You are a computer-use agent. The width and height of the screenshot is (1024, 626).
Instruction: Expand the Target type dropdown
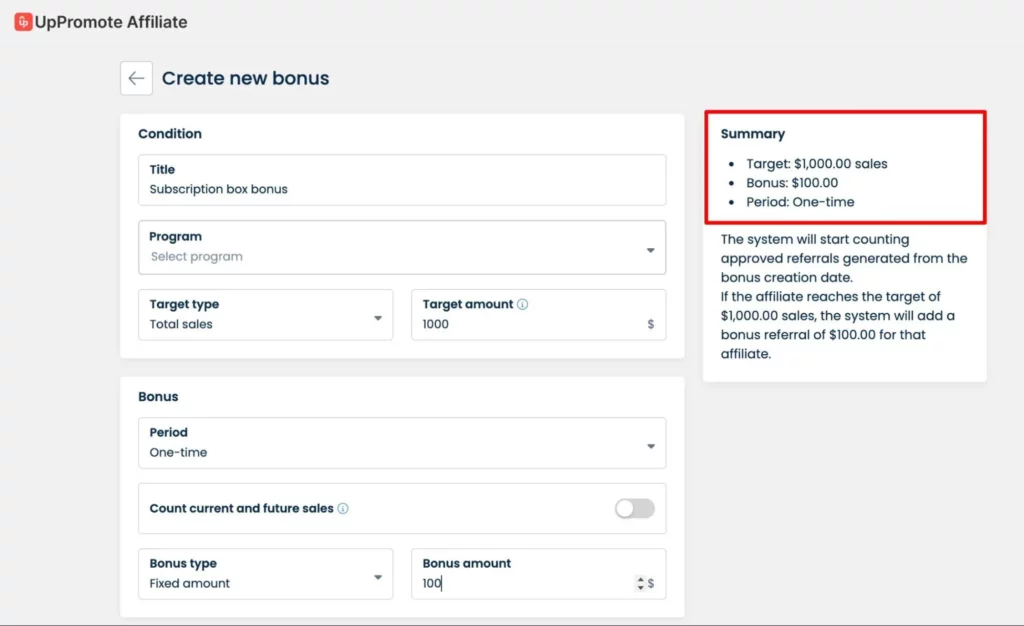click(265, 315)
